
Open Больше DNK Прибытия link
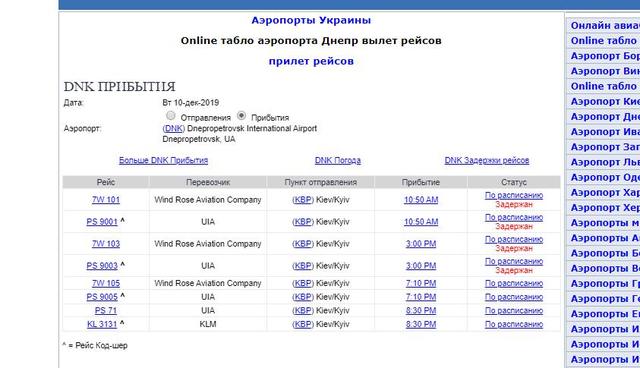(163, 160)
